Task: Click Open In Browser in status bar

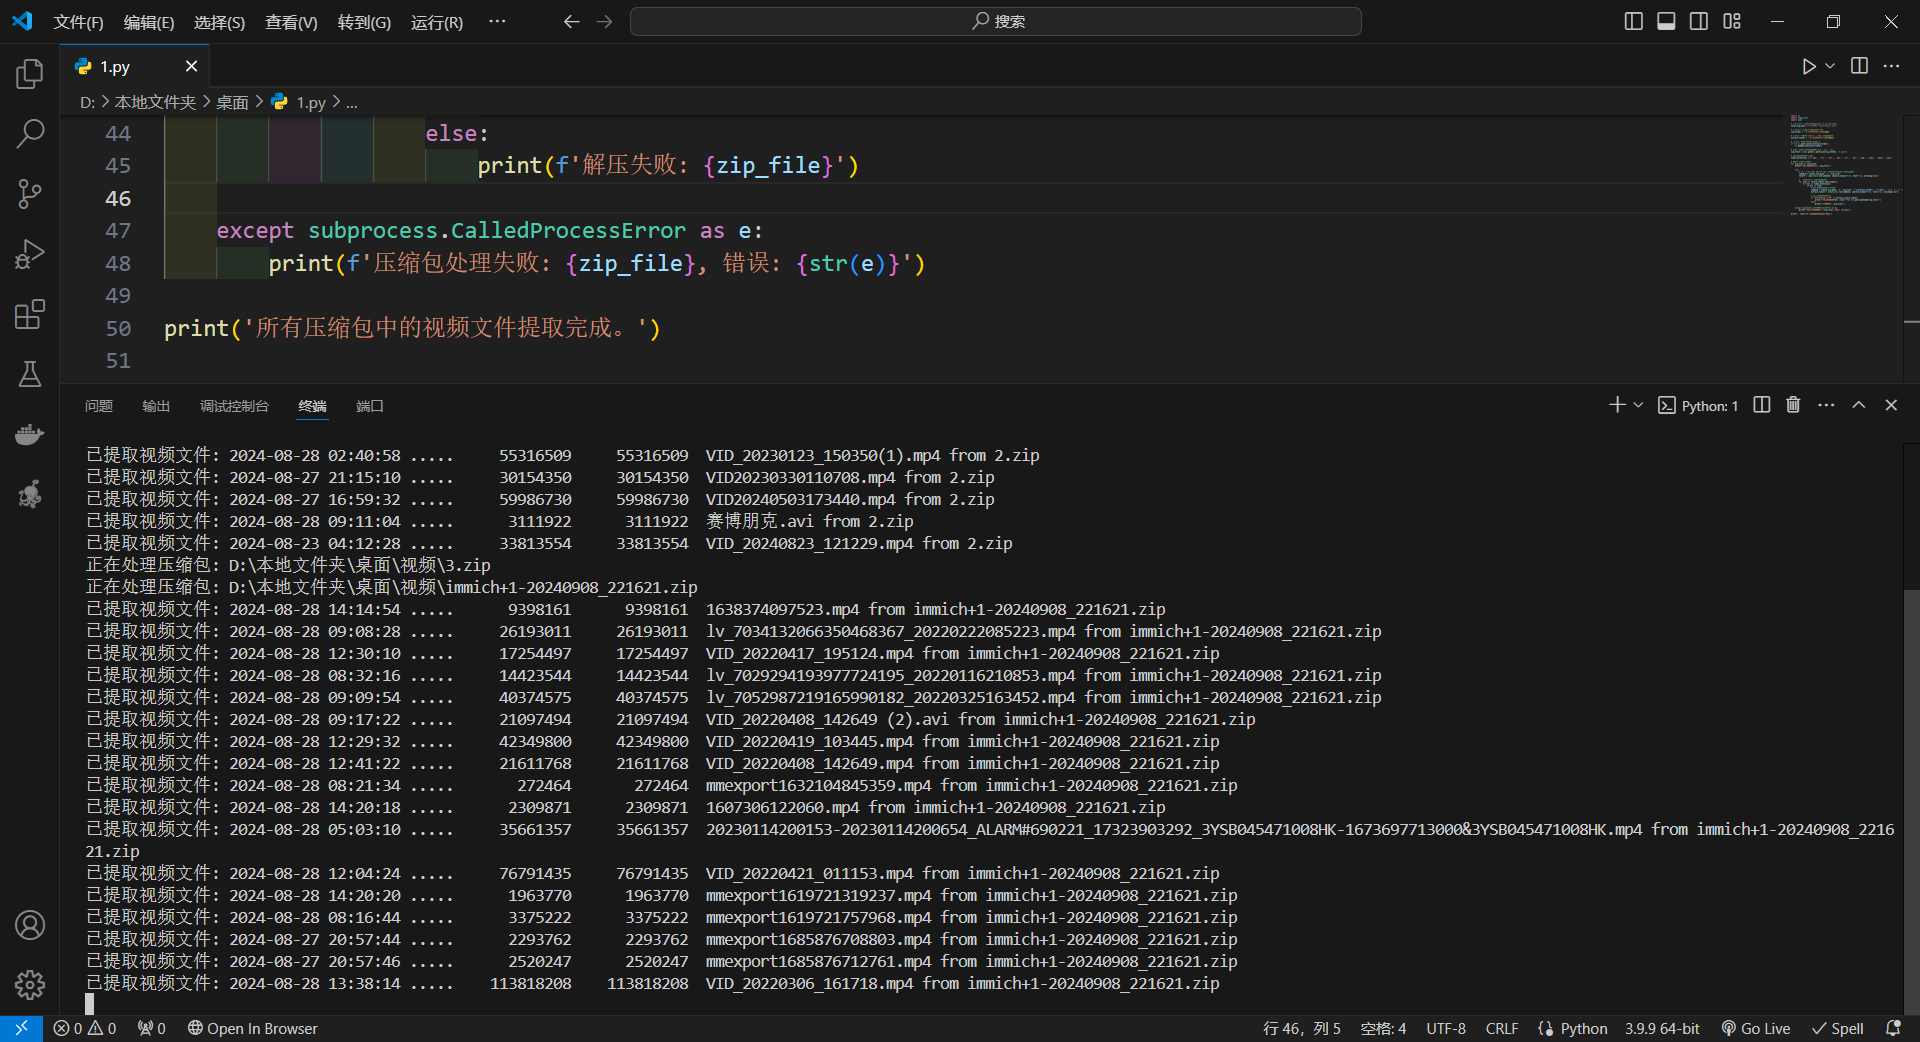Action: pyautogui.click(x=252, y=1028)
